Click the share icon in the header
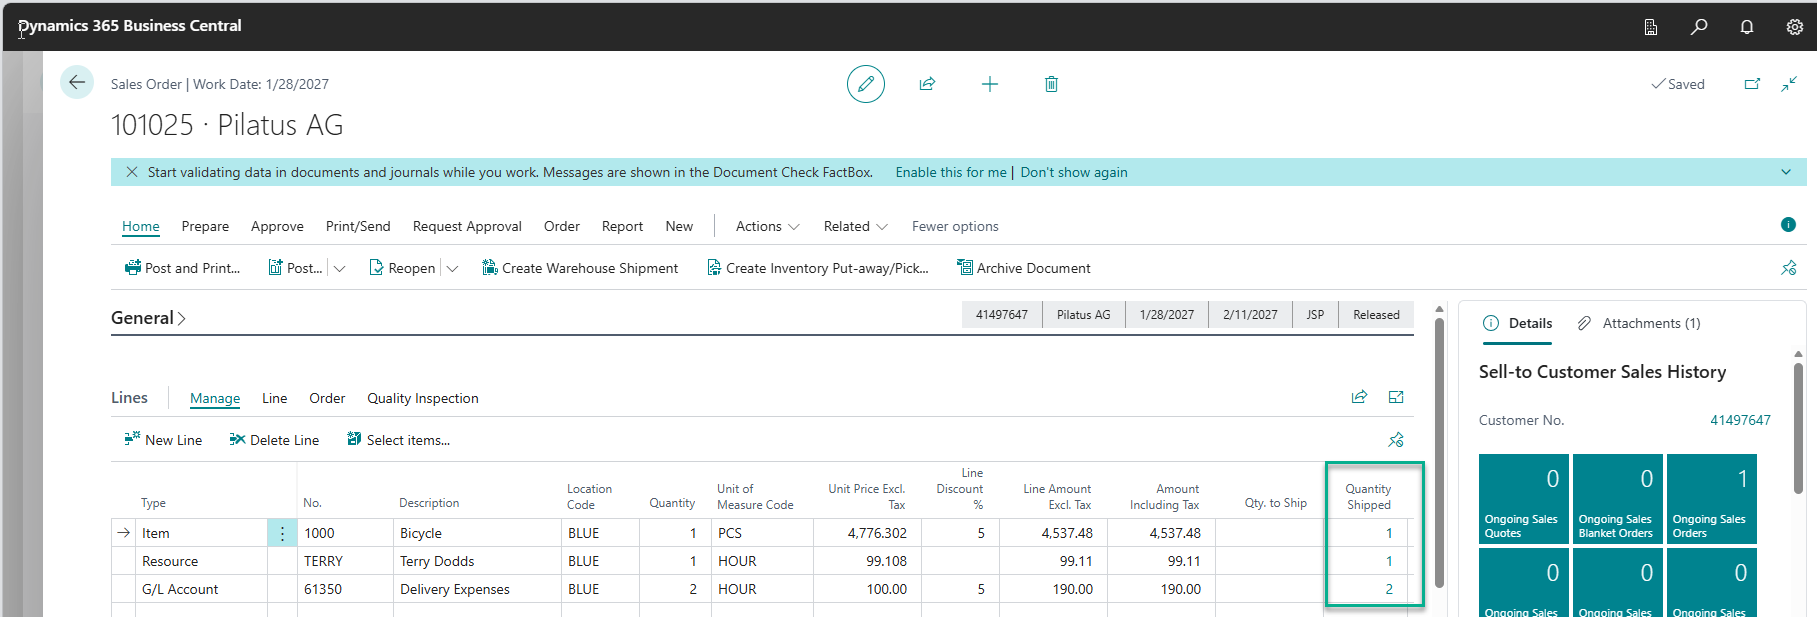Image resolution: width=1817 pixels, height=617 pixels. coord(927,84)
